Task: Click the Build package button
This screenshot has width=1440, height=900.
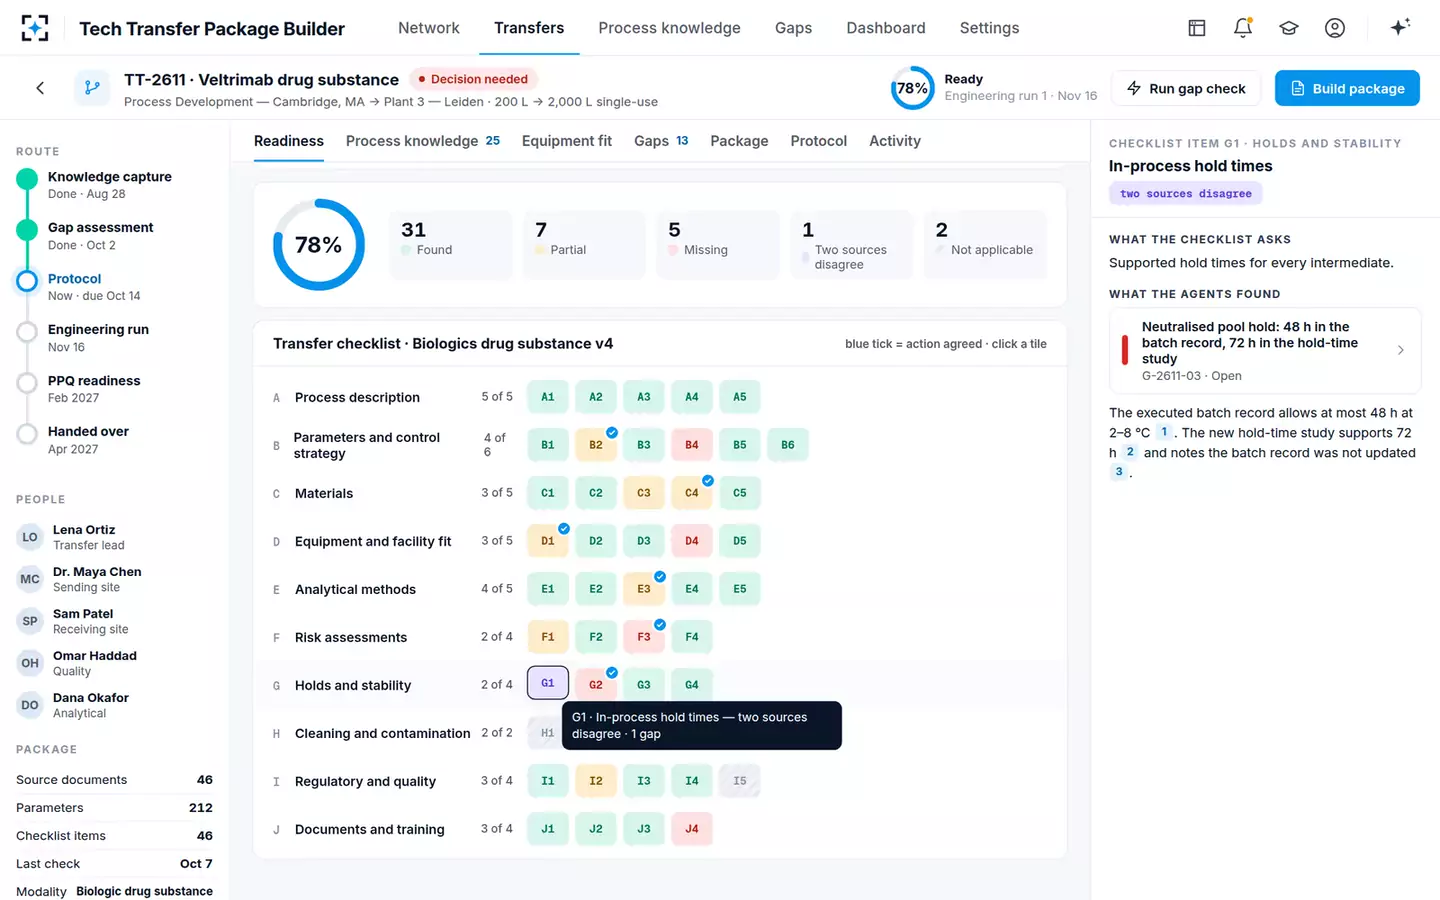Action: [1347, 88]
